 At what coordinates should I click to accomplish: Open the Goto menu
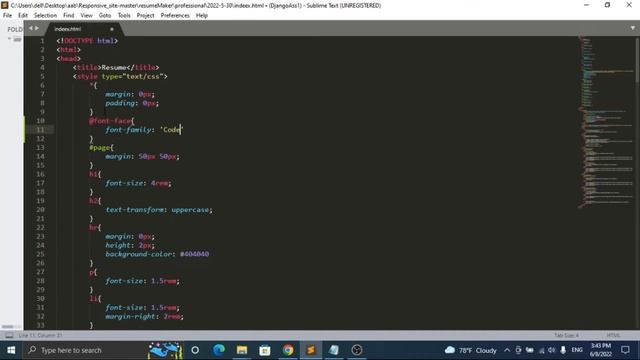105,16
